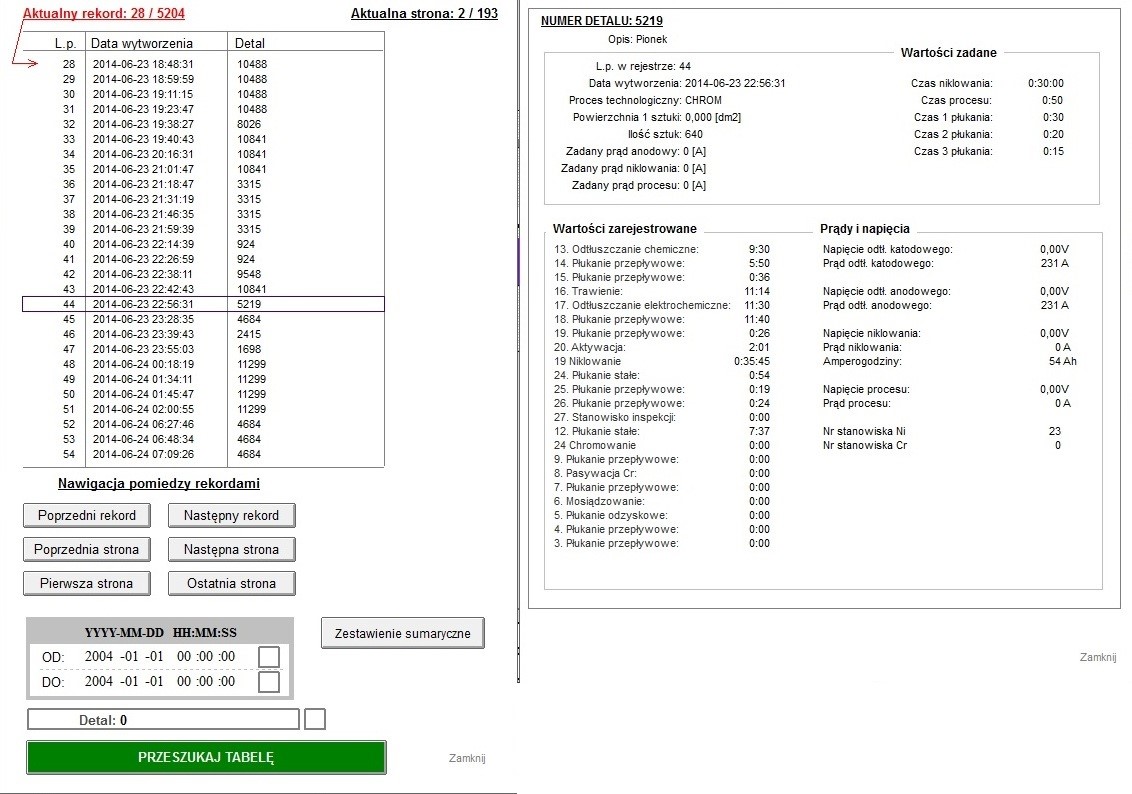The width and height of the screenshot is (1132, 794).
Task: Click the Detal column header
Action: 250,43
